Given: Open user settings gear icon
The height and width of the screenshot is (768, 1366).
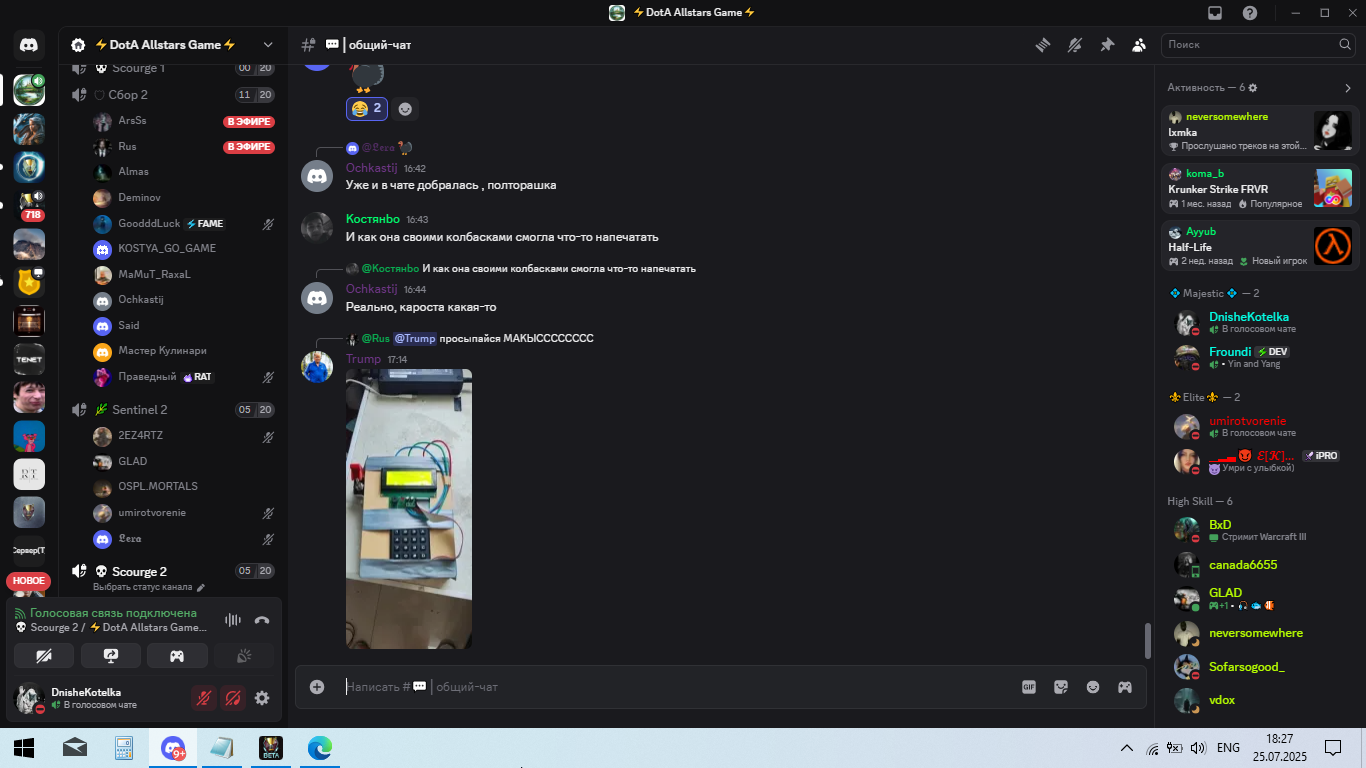Looking at the screenshot, I should [262, 698].
